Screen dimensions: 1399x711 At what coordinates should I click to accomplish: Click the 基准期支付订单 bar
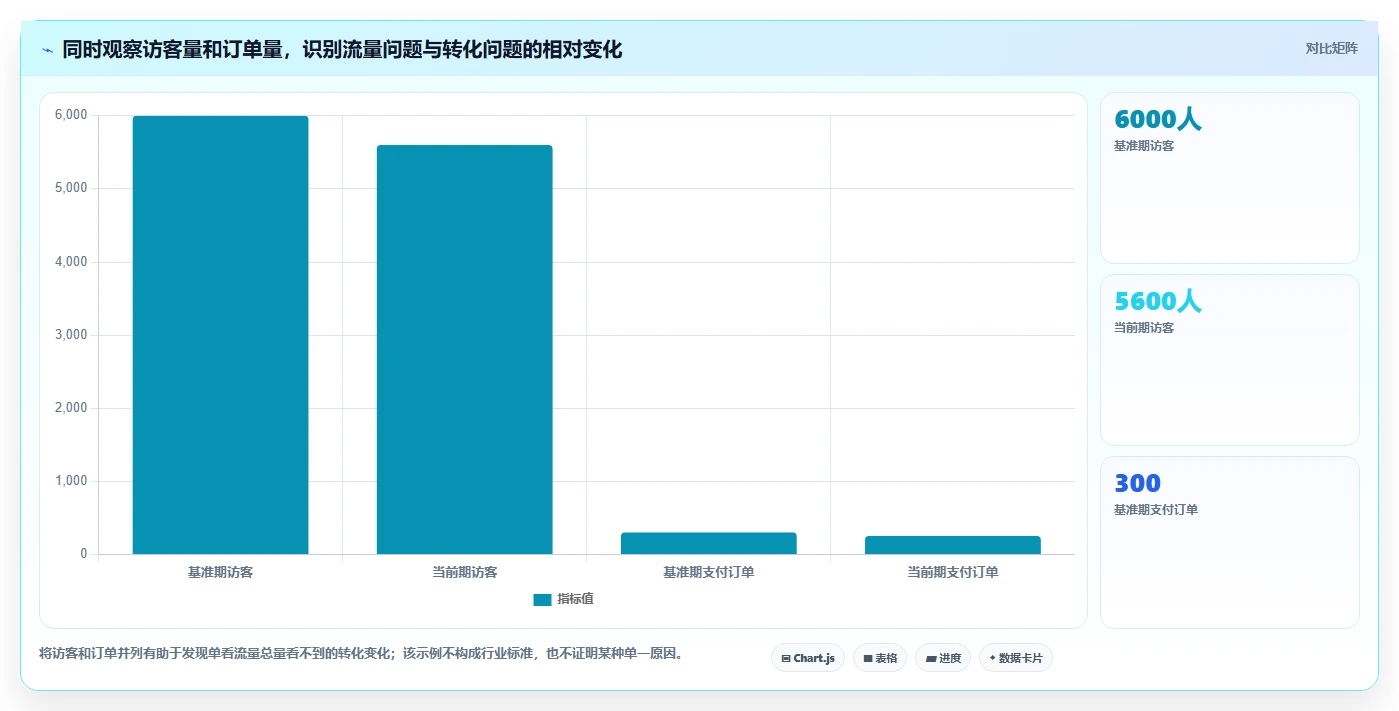pos(708,543)
